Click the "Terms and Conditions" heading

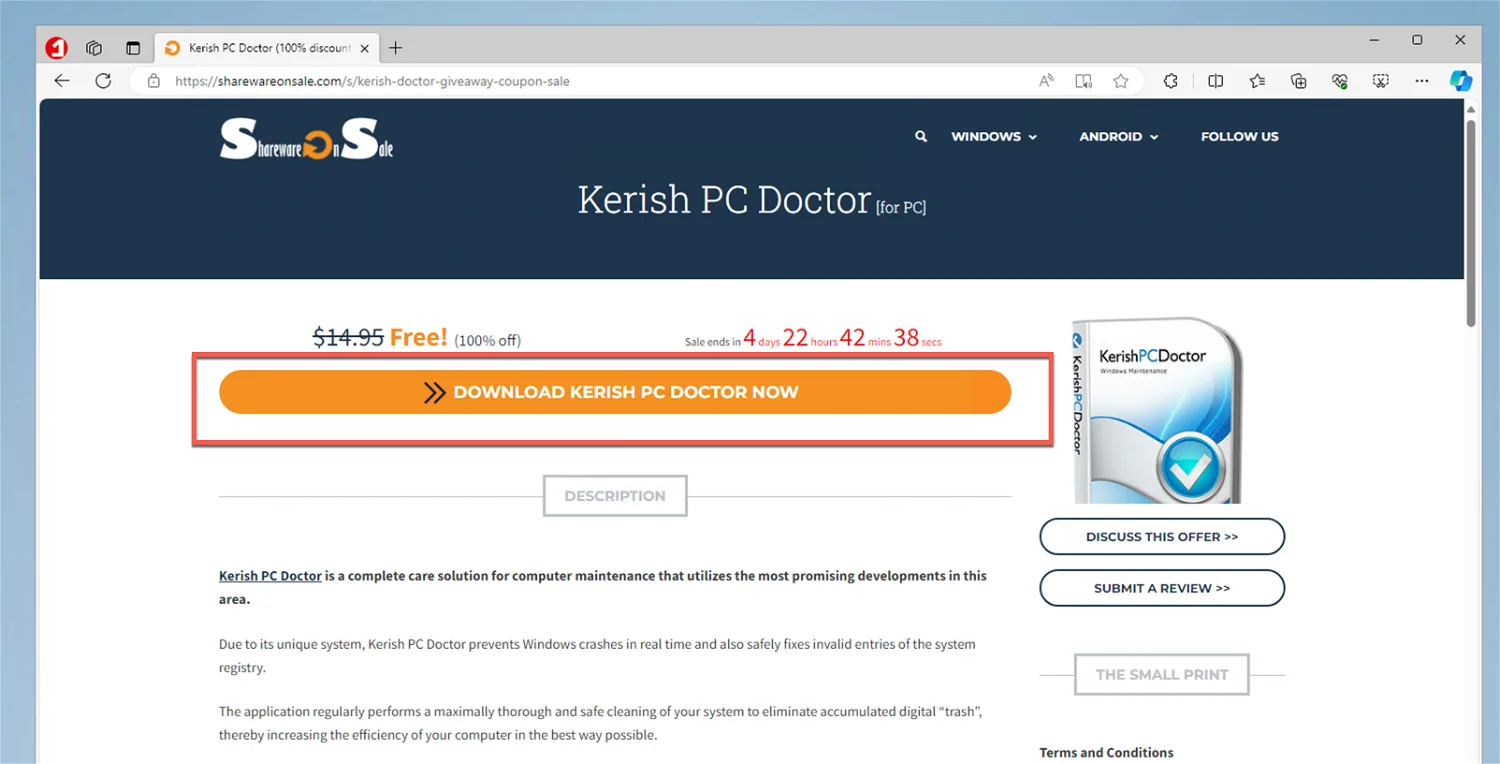coord(1106,753)
